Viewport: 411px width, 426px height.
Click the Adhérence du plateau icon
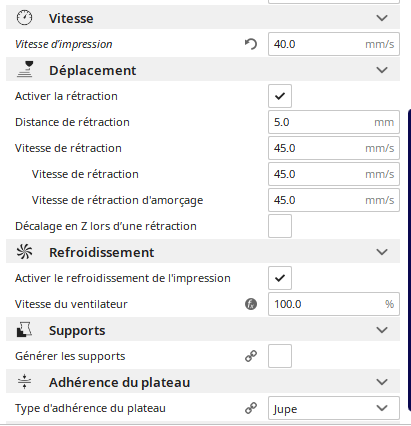coord(24,382)
